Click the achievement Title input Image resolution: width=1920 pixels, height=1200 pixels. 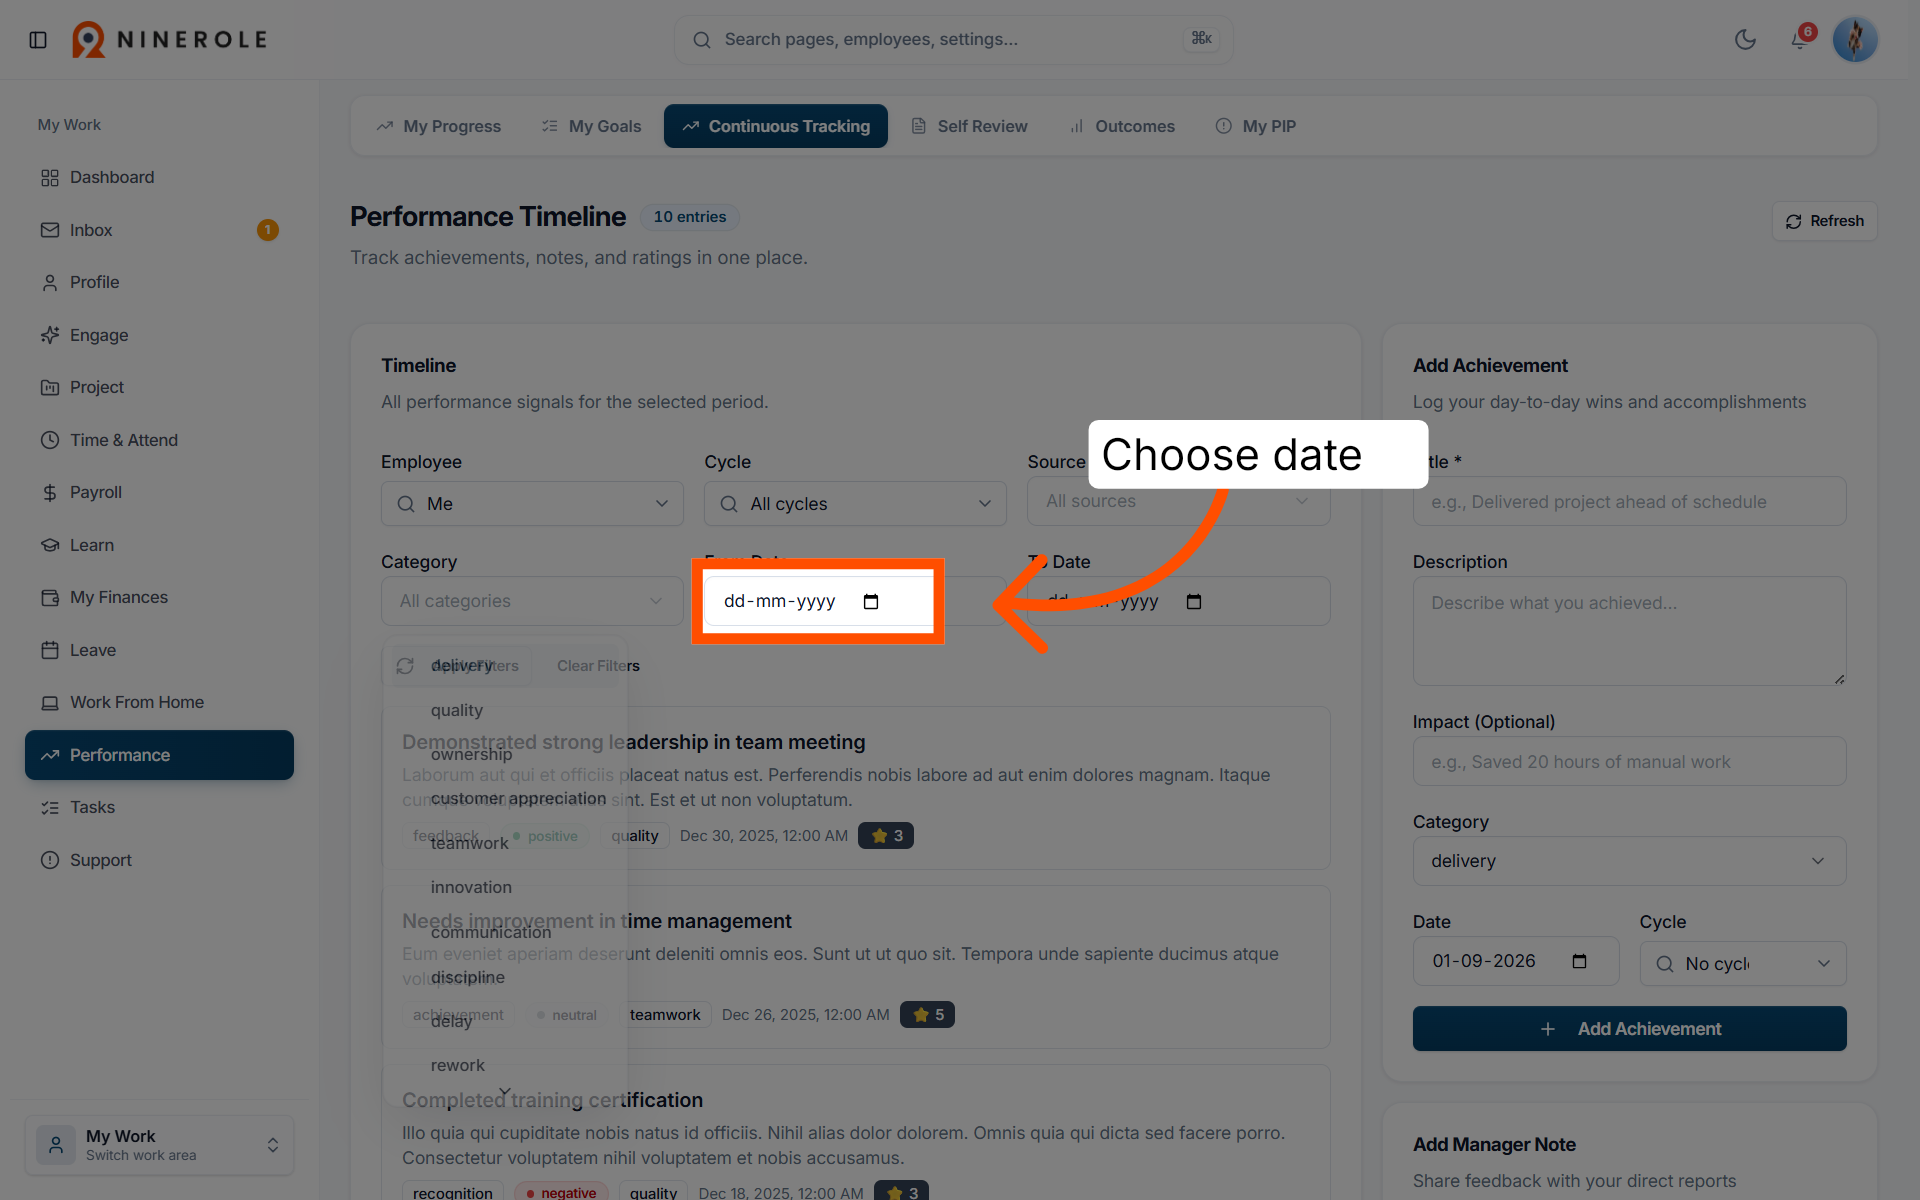[1629, 502]
